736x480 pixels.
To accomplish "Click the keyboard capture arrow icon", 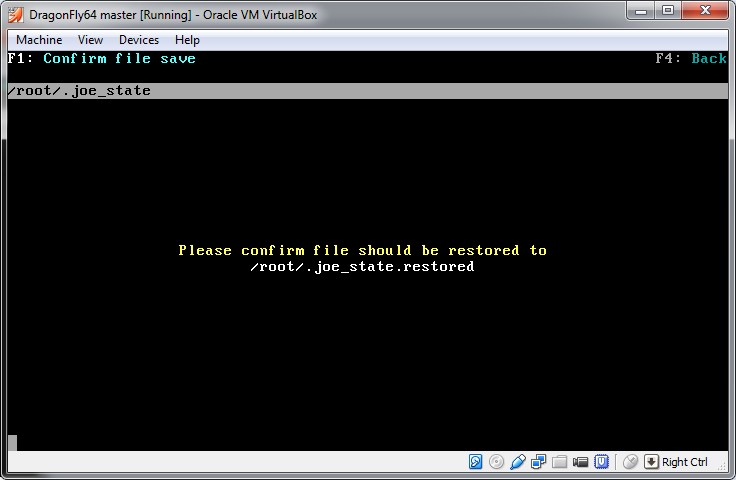I will 651,462.
